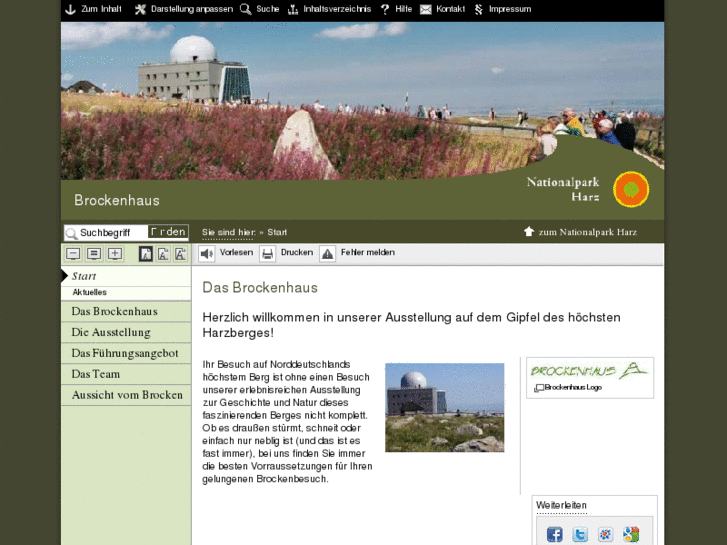Click the Brockenhaus Logo caption text
The image size is (727, 545).
[573, 388]
